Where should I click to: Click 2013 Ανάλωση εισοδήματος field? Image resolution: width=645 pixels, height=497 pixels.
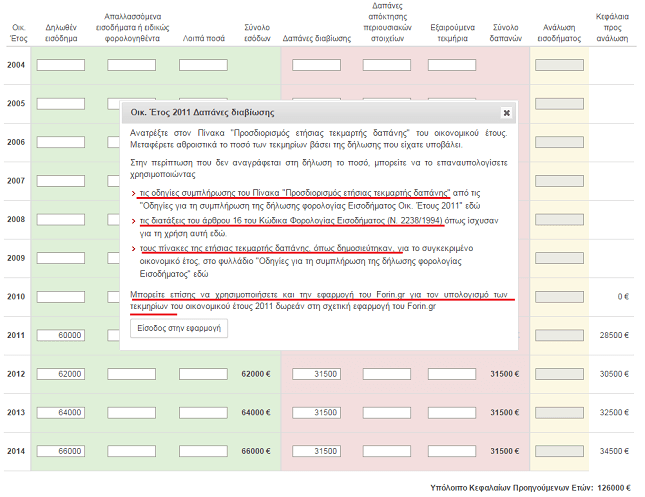559,413
